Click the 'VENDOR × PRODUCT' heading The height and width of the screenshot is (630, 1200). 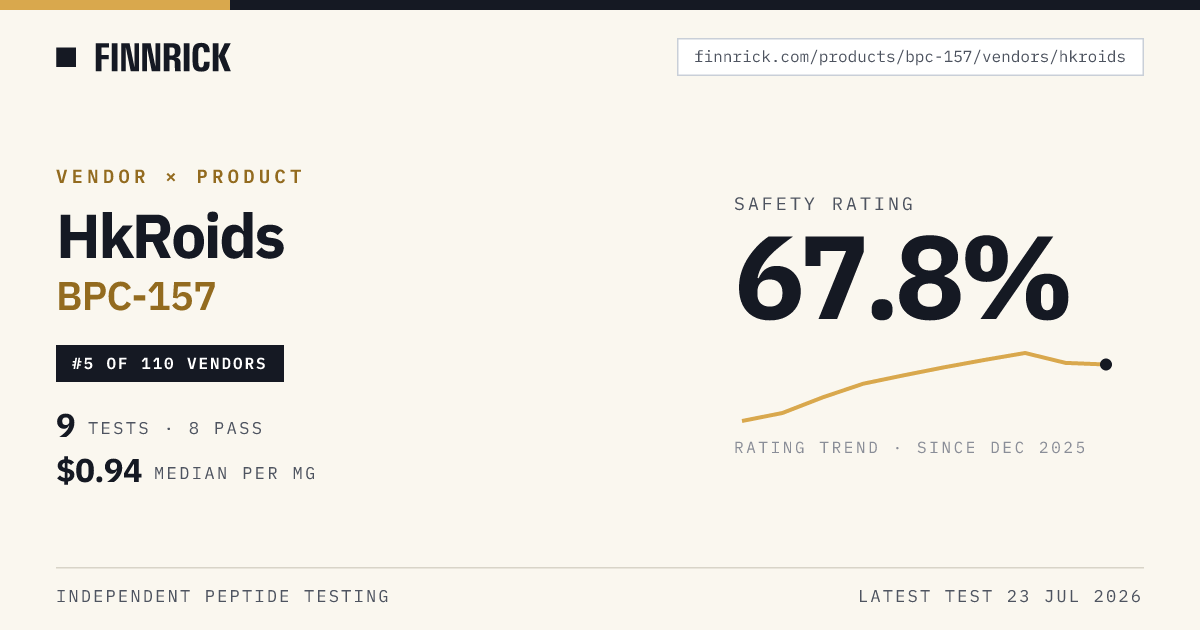(180, 177)
